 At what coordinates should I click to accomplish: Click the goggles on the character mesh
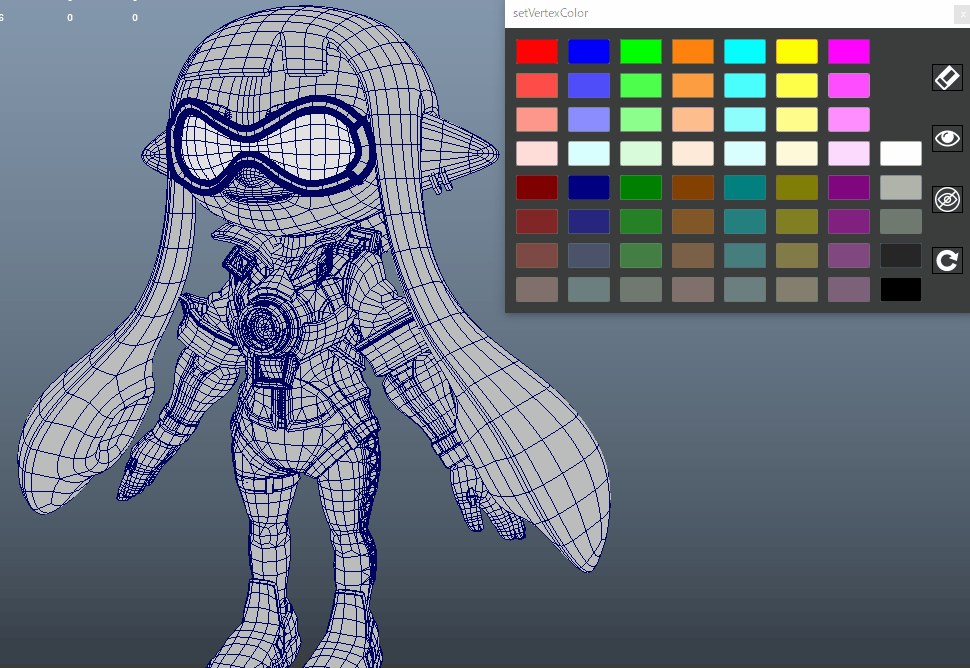pyautogui.click(x=270, y=145)
